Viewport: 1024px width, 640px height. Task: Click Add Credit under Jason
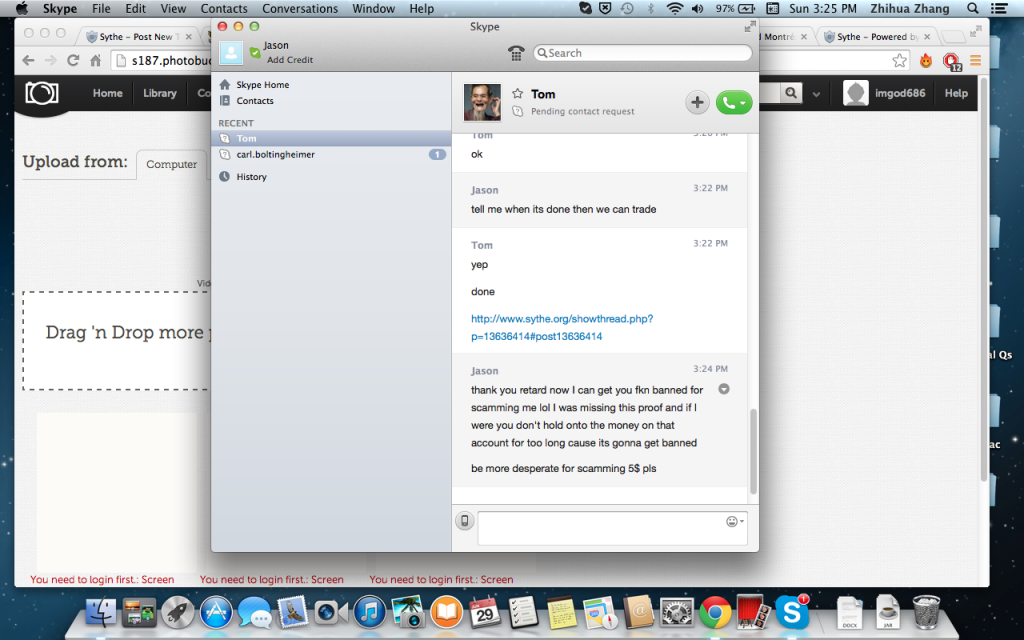pyautogui.click(x=290, y=59)
